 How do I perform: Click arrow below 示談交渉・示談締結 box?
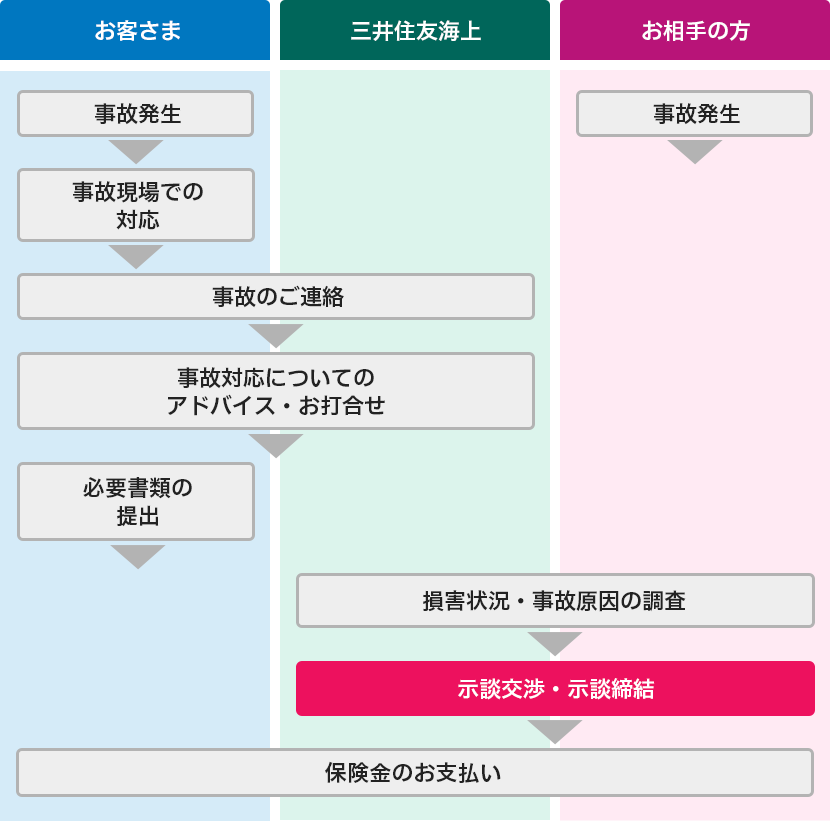[x=555, y=732]
